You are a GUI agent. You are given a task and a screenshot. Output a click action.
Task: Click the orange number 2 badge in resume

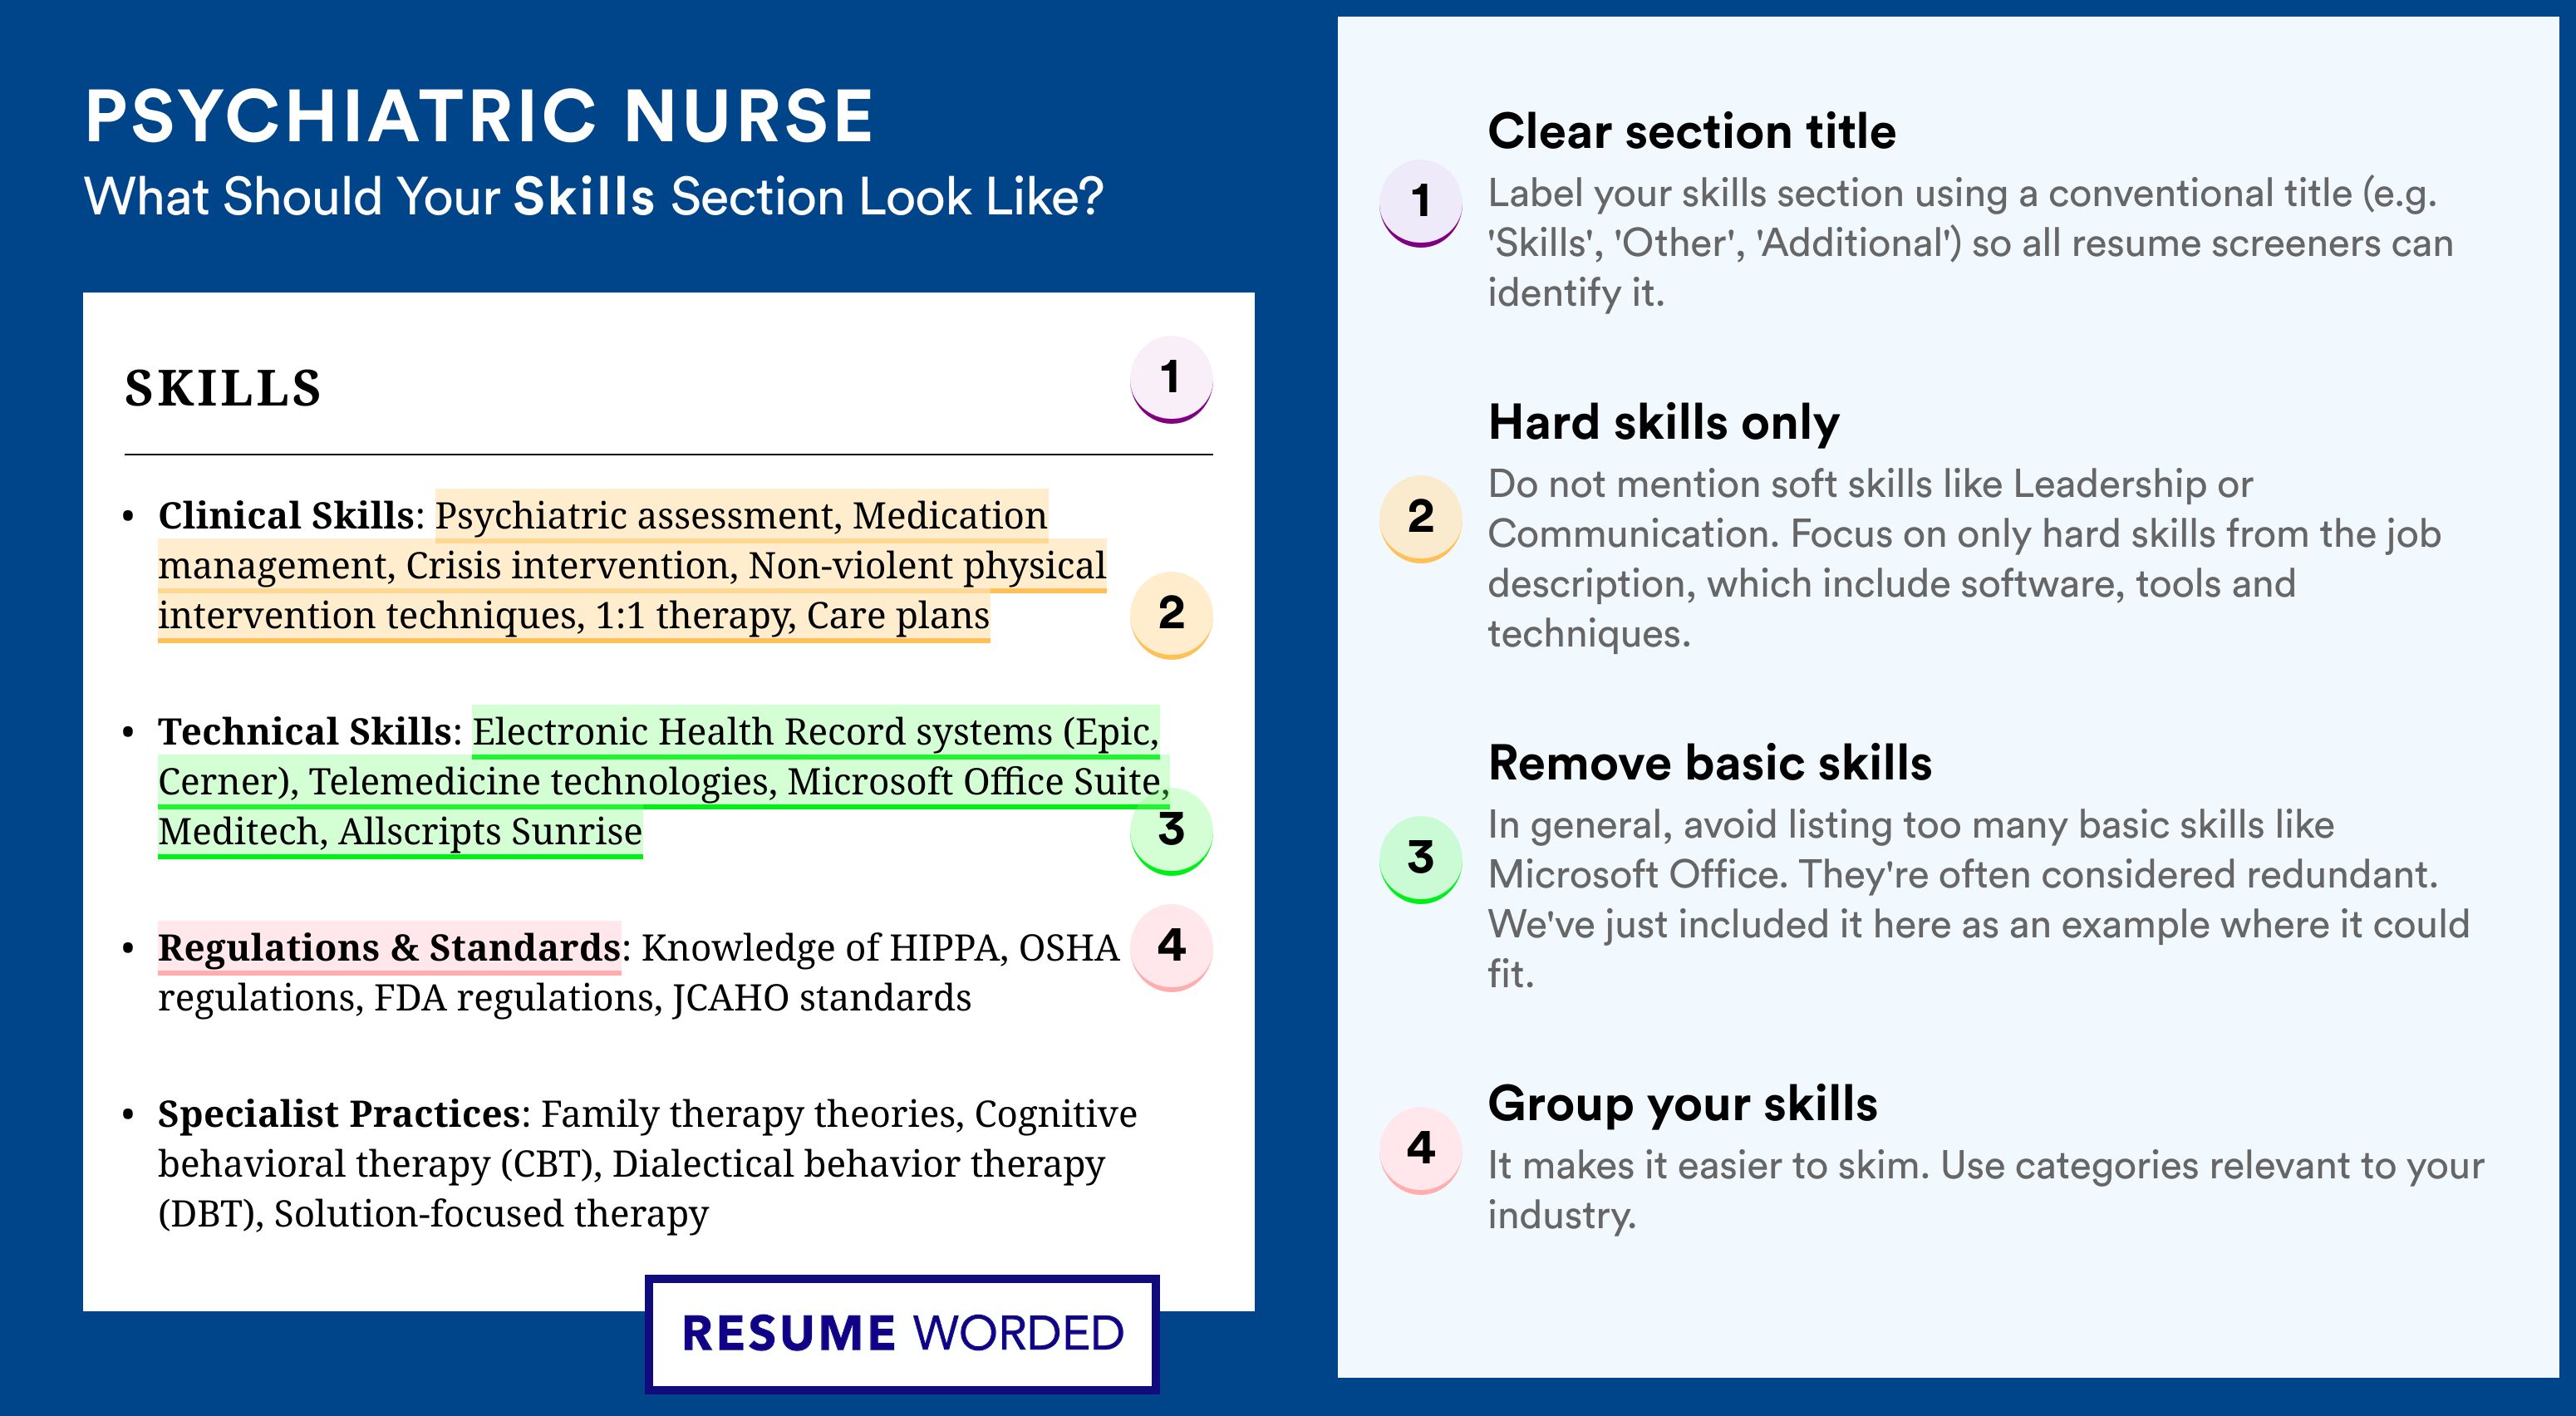tap(1171, 615)
